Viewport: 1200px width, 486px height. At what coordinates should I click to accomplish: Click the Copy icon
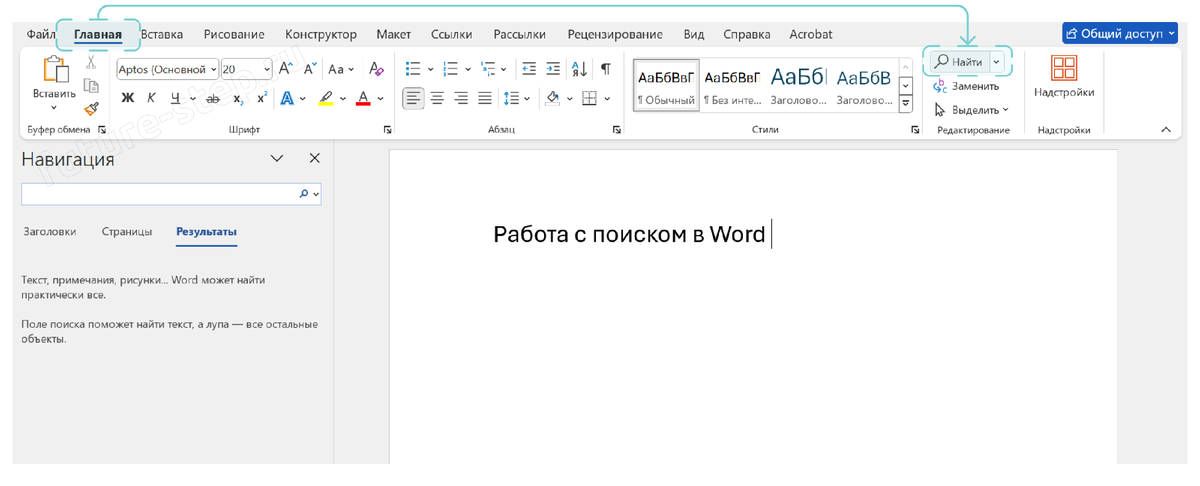(91, 86)
